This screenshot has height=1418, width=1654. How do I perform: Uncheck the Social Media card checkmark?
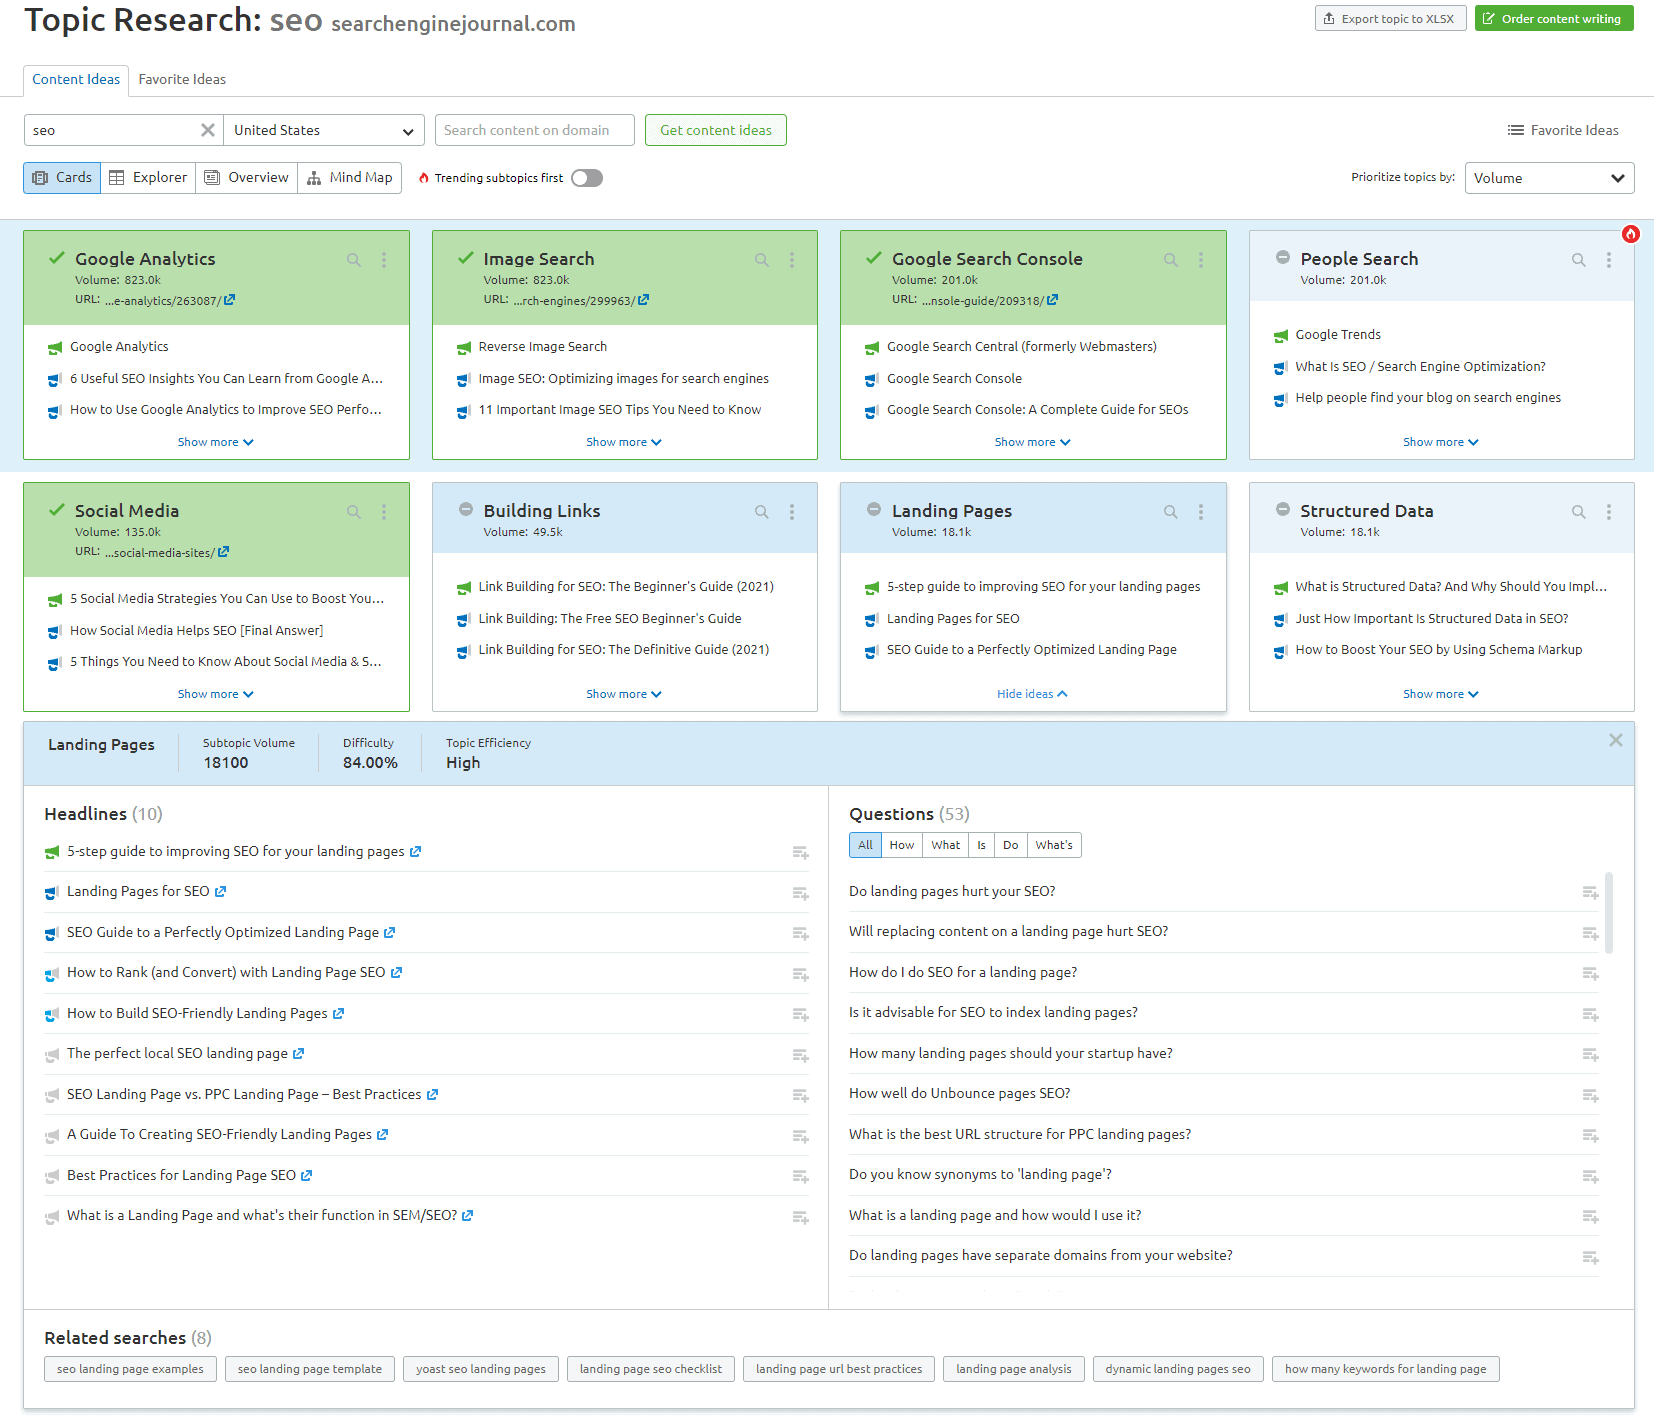tap(57, 510)
